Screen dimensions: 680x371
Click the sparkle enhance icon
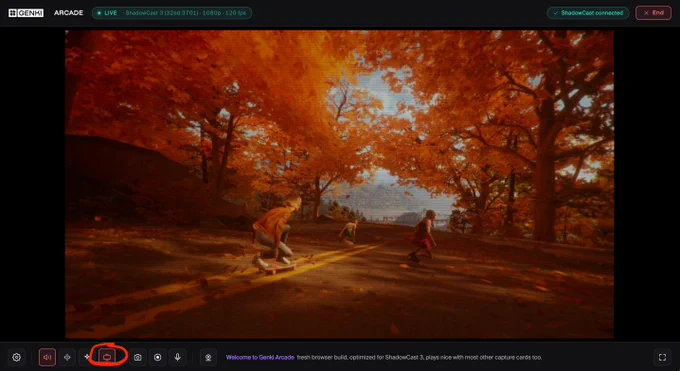click(x=87, y=357)
